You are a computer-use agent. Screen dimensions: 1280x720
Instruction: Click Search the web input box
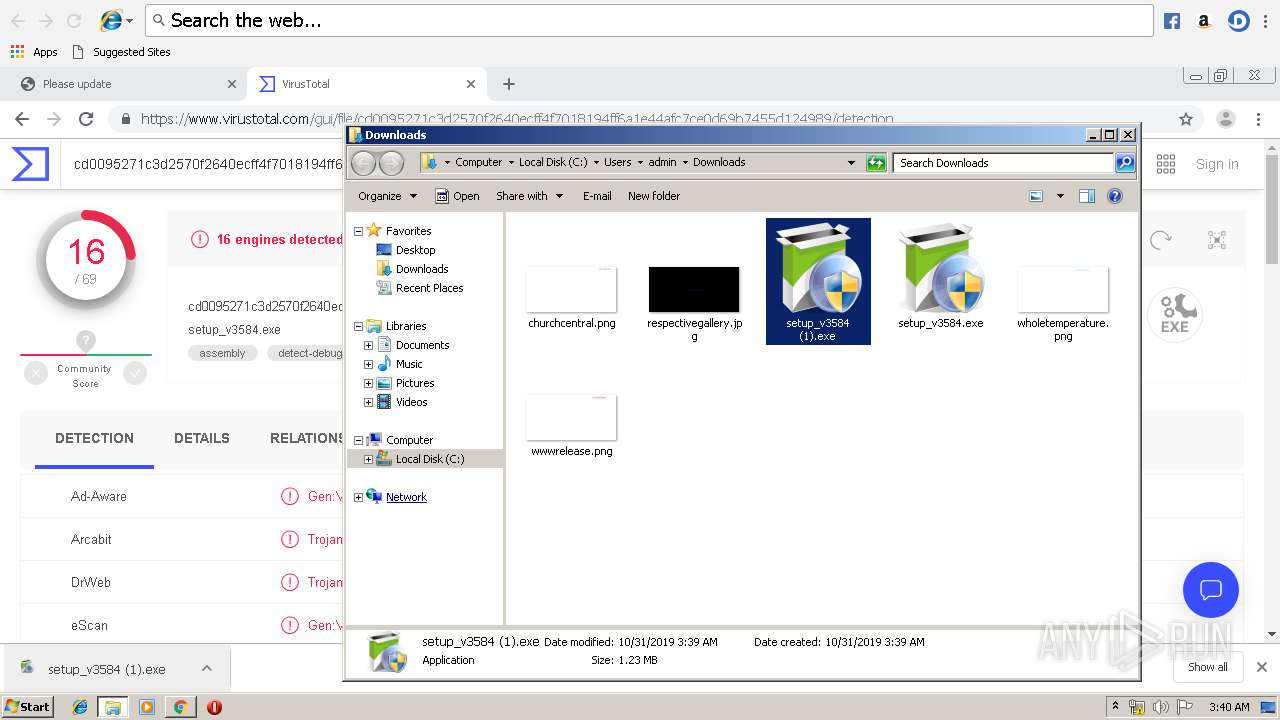click(x=649, y=20)
